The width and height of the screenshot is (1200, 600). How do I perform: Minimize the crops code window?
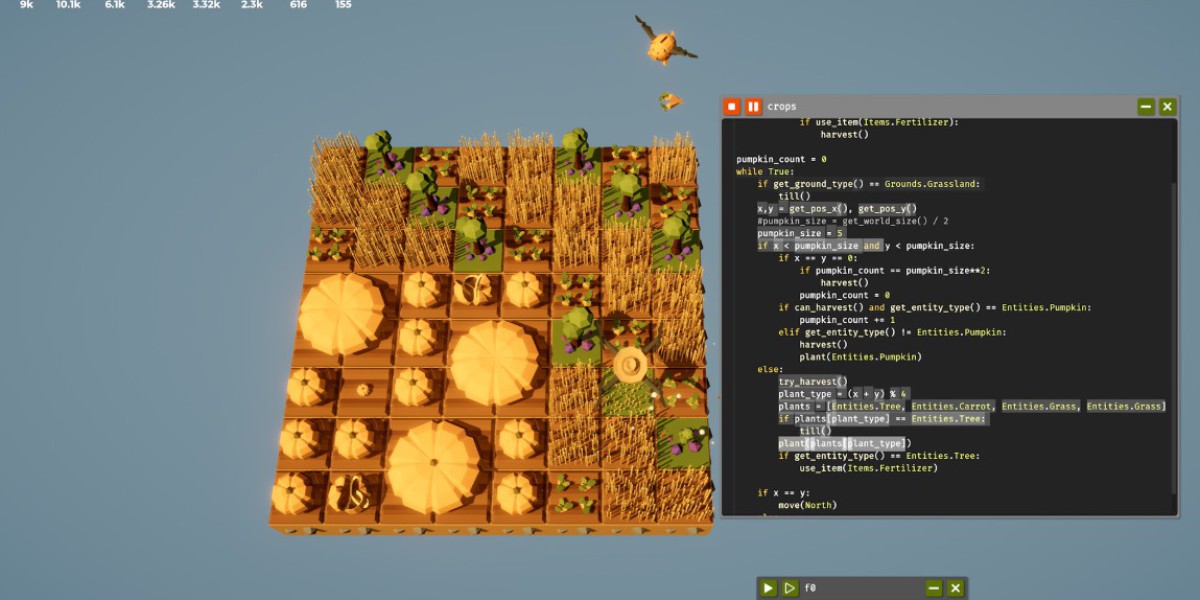[x=1146, y=107]
